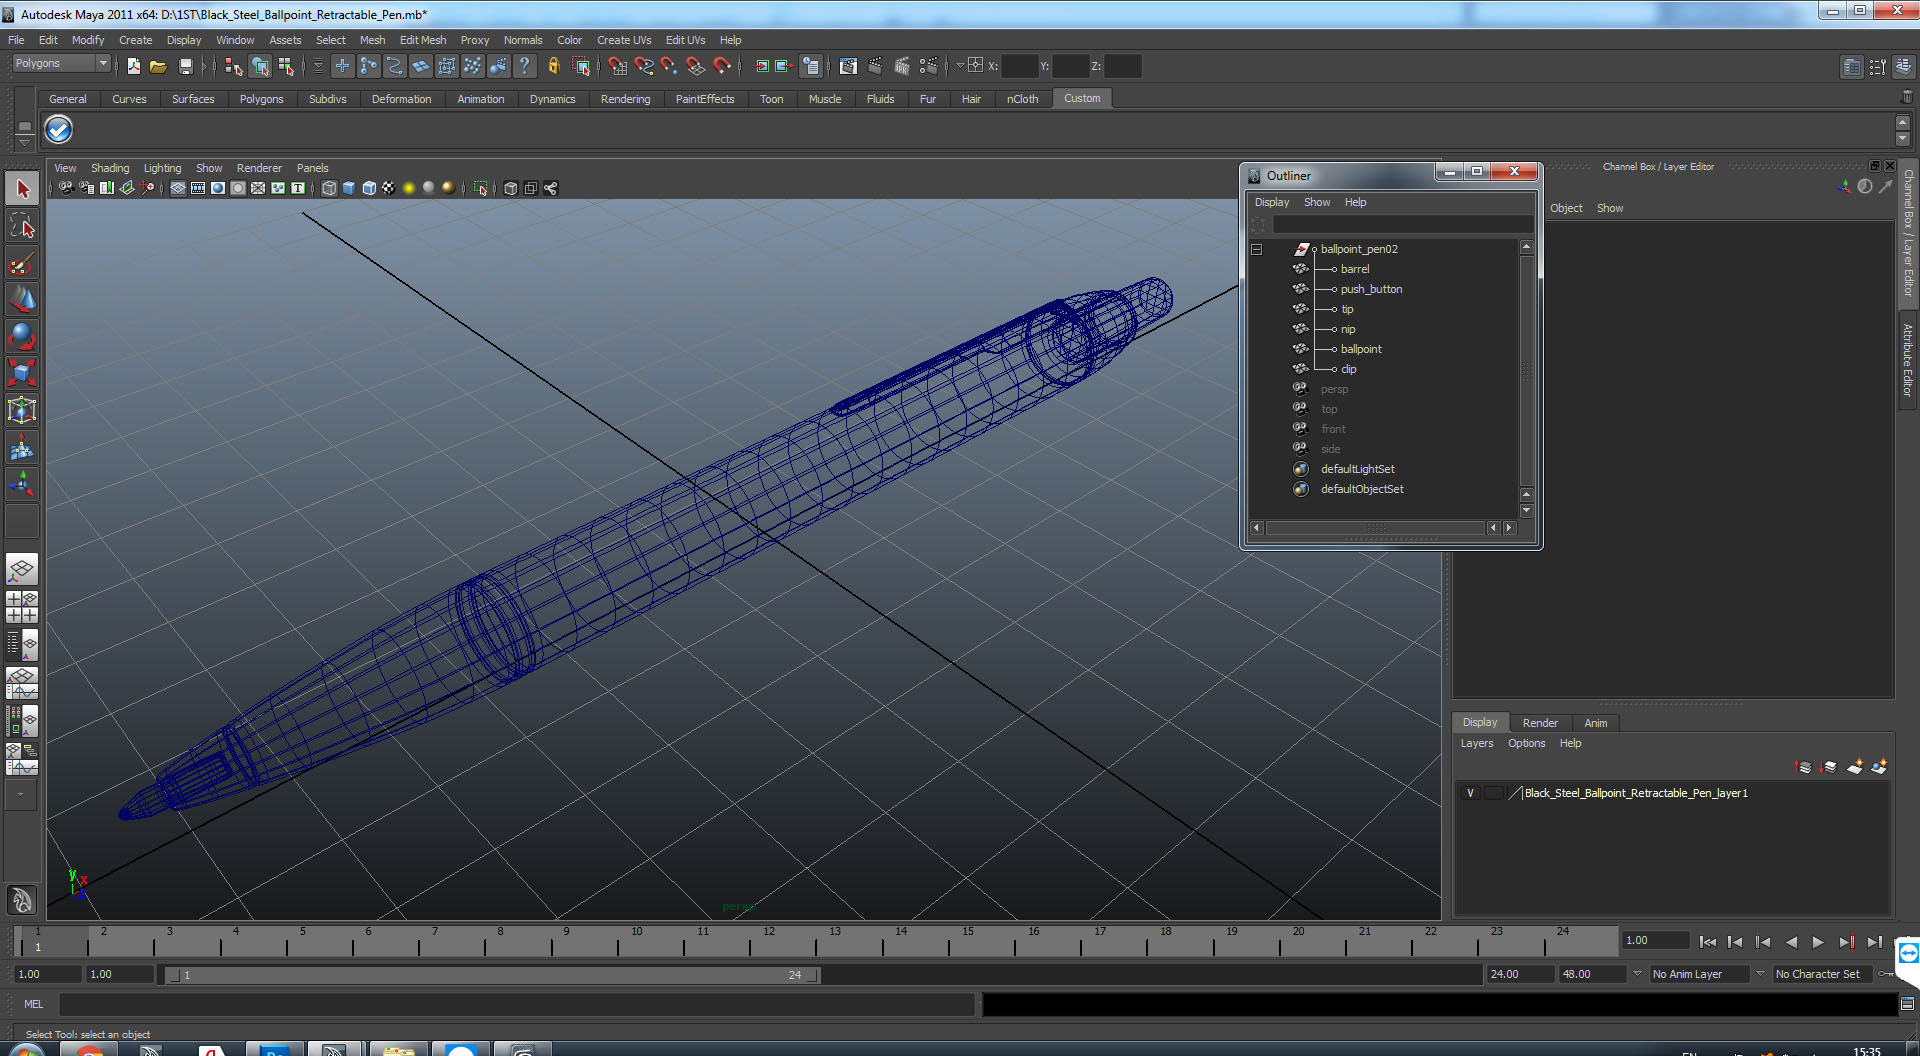
Task: Open the Polygons menu set dropdown
Action: (x=61, y=63)
